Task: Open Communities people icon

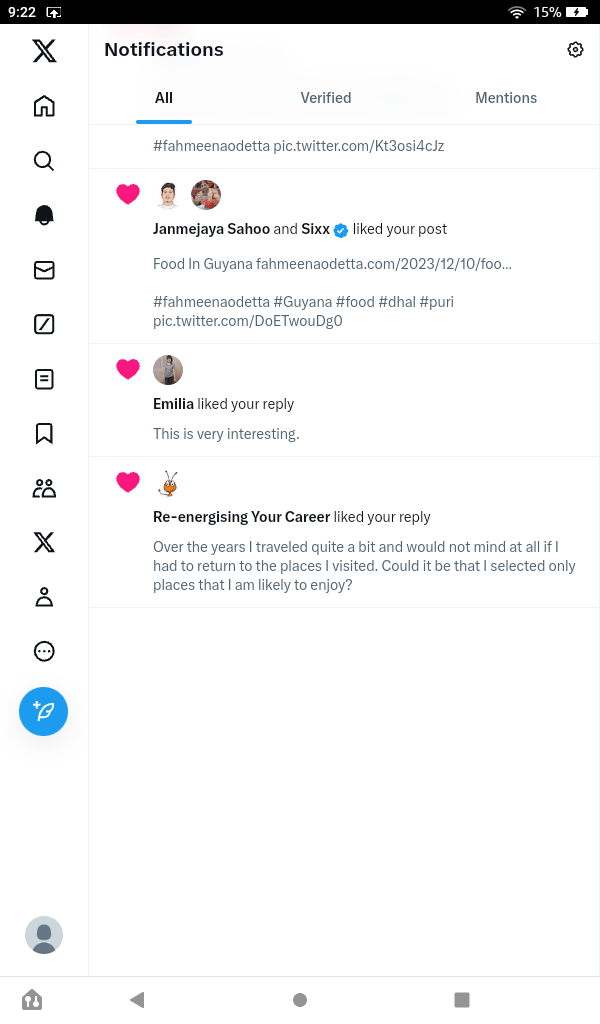Action: (44, 488)
